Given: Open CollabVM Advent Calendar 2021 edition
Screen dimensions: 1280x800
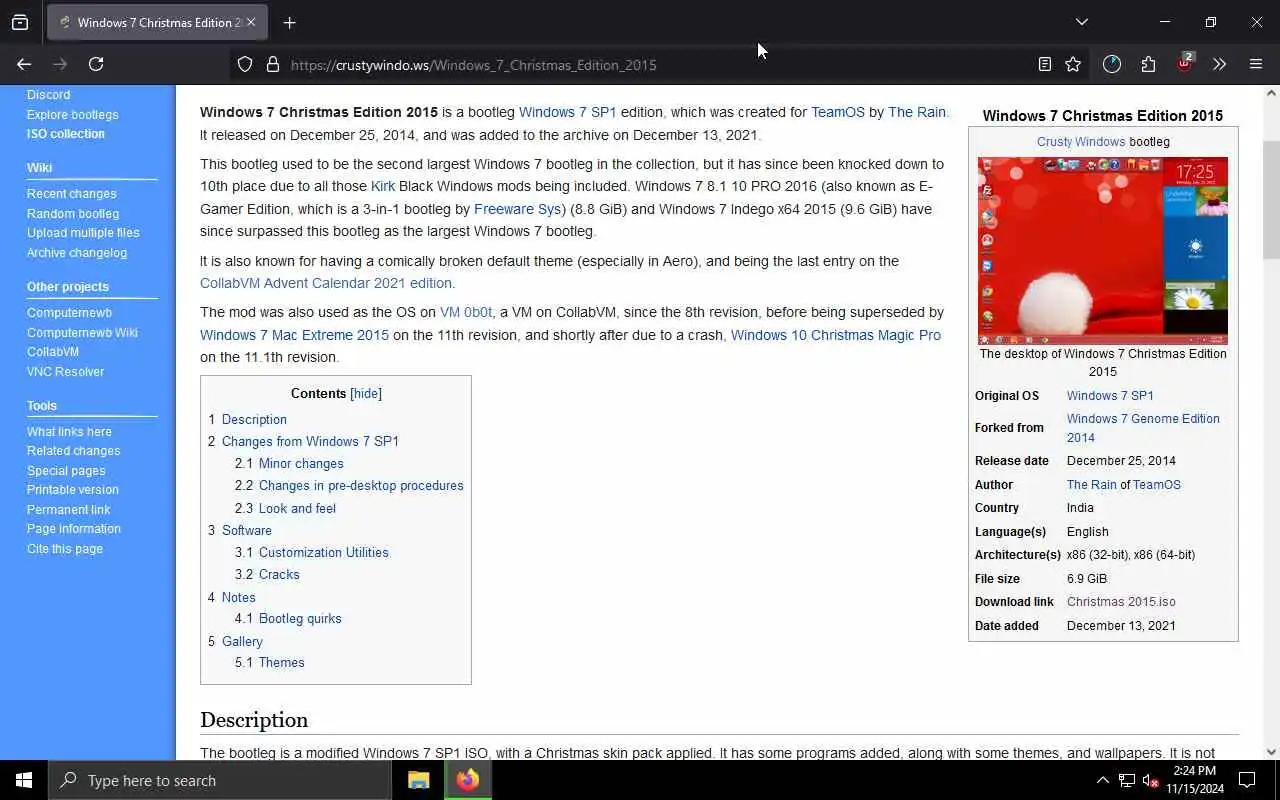Looking at the screenshot, I should tap(326, 283).
